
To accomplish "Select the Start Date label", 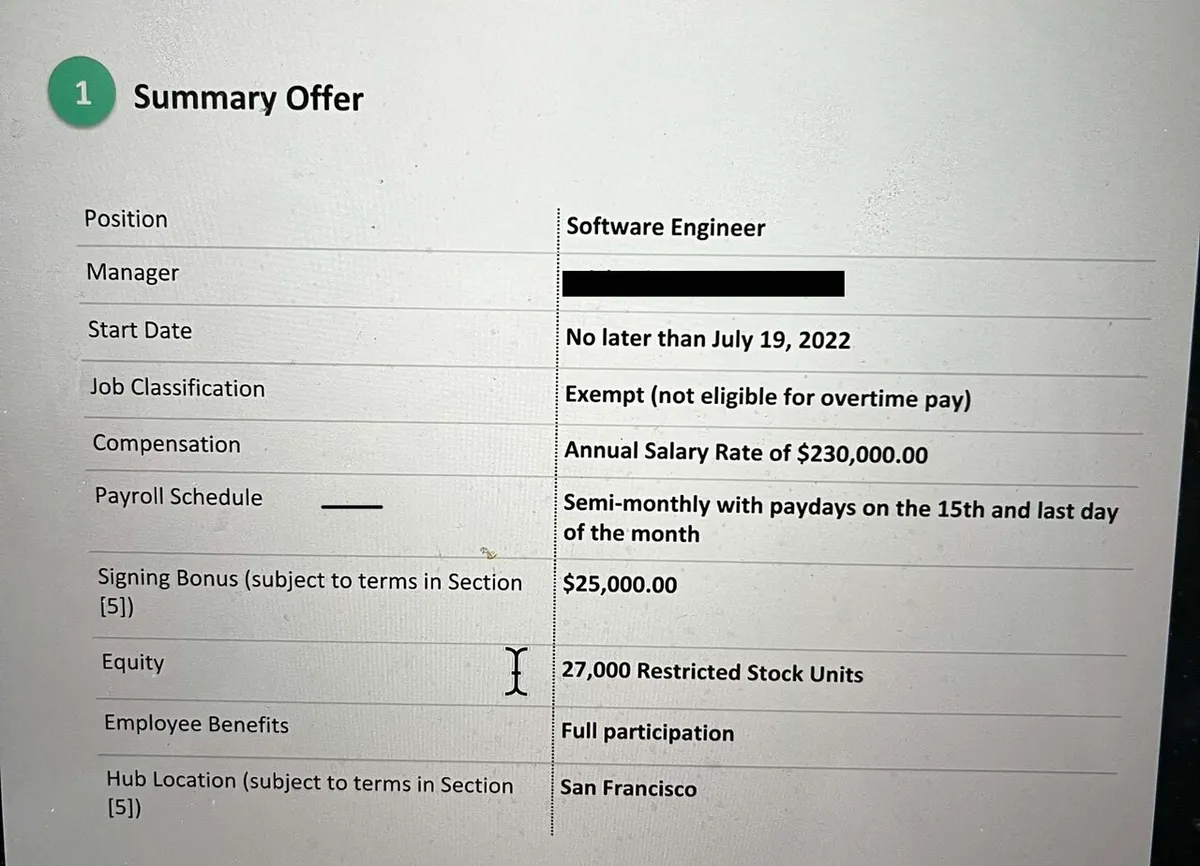I will [x=140, y=330].
